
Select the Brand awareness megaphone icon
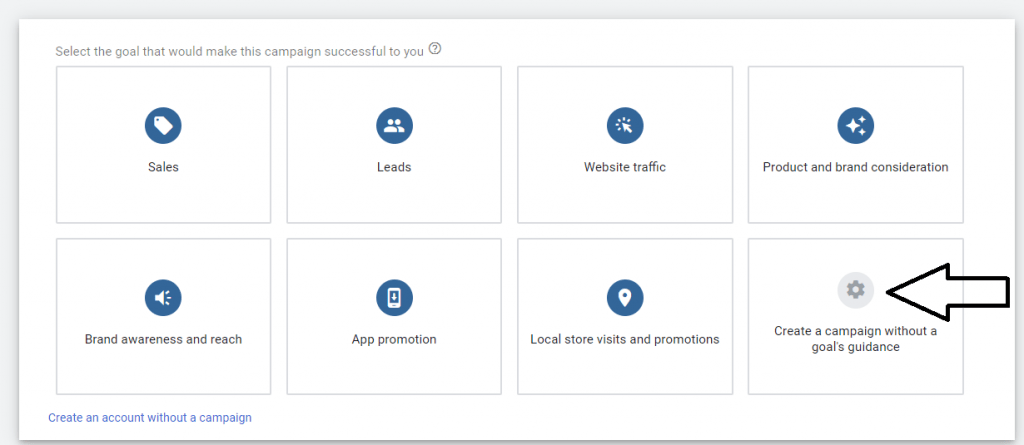[x=163, y=297]
